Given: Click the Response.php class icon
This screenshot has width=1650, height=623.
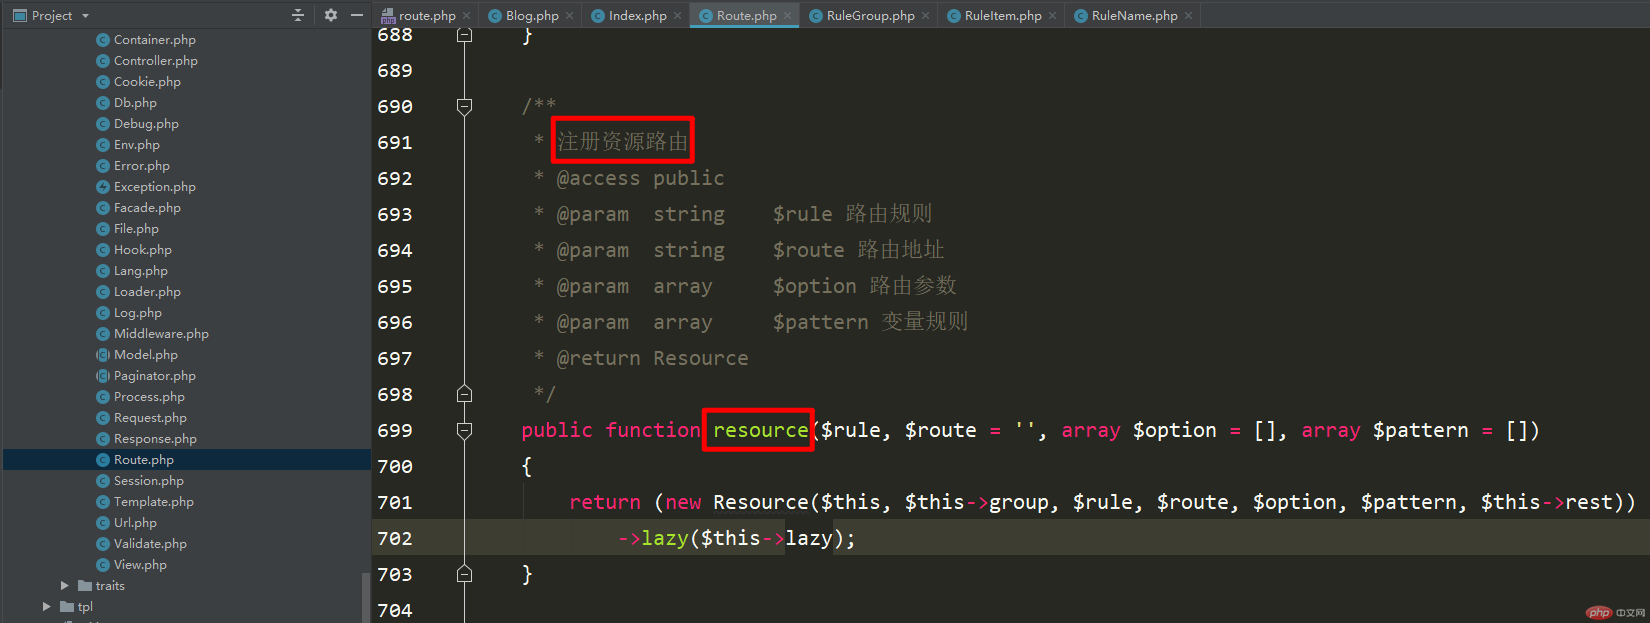Looking at the screenshot, I should (x=103, y=439).
